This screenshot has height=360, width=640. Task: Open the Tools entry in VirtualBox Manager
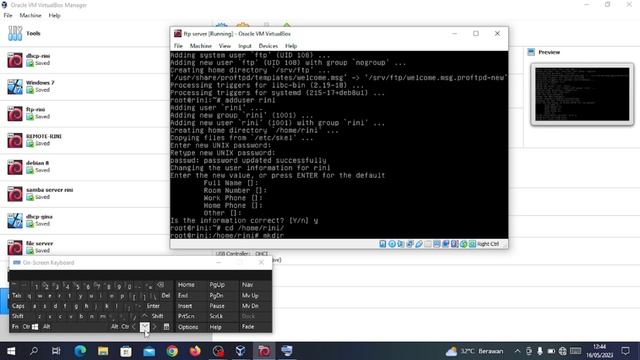pyautogui.click(x=86, y=33)
